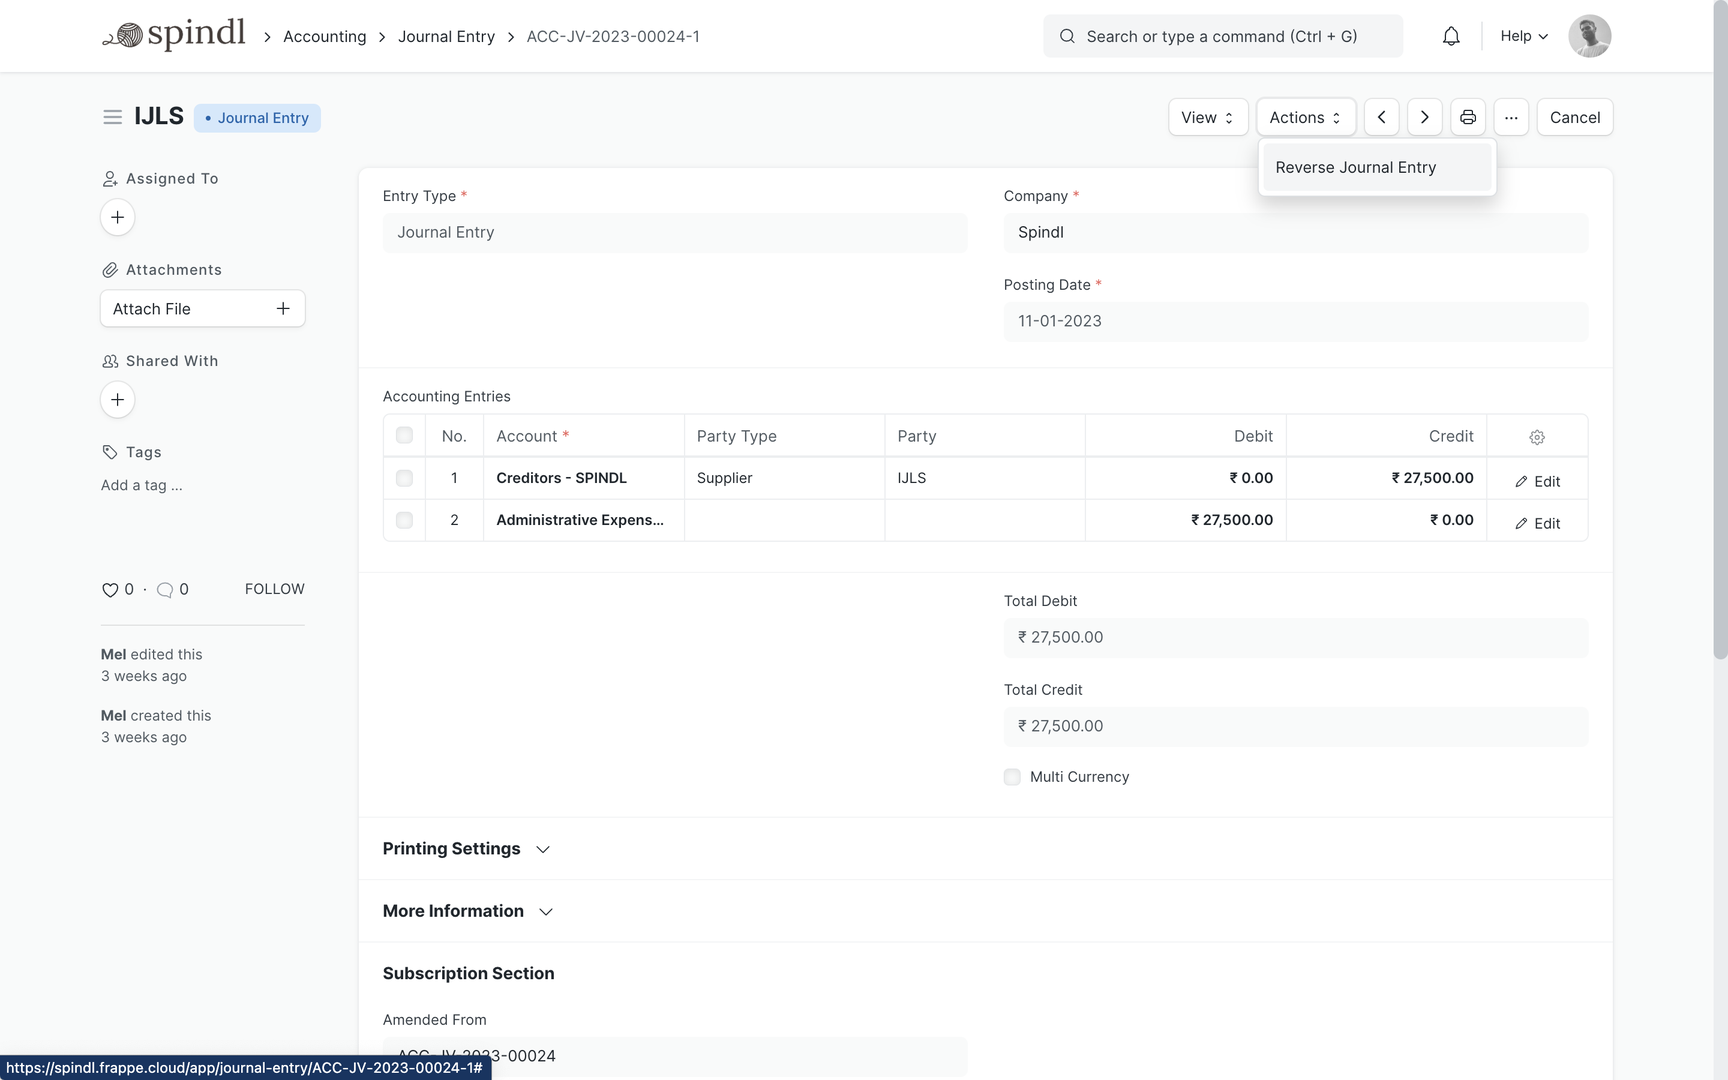Click the notification bell icon
This screenshot has width=1728, height=1080.
(1451, 37)
